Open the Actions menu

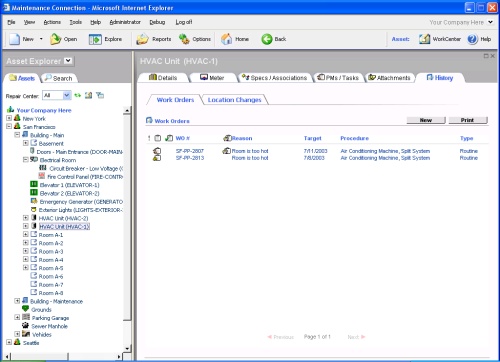click(52, 22)
